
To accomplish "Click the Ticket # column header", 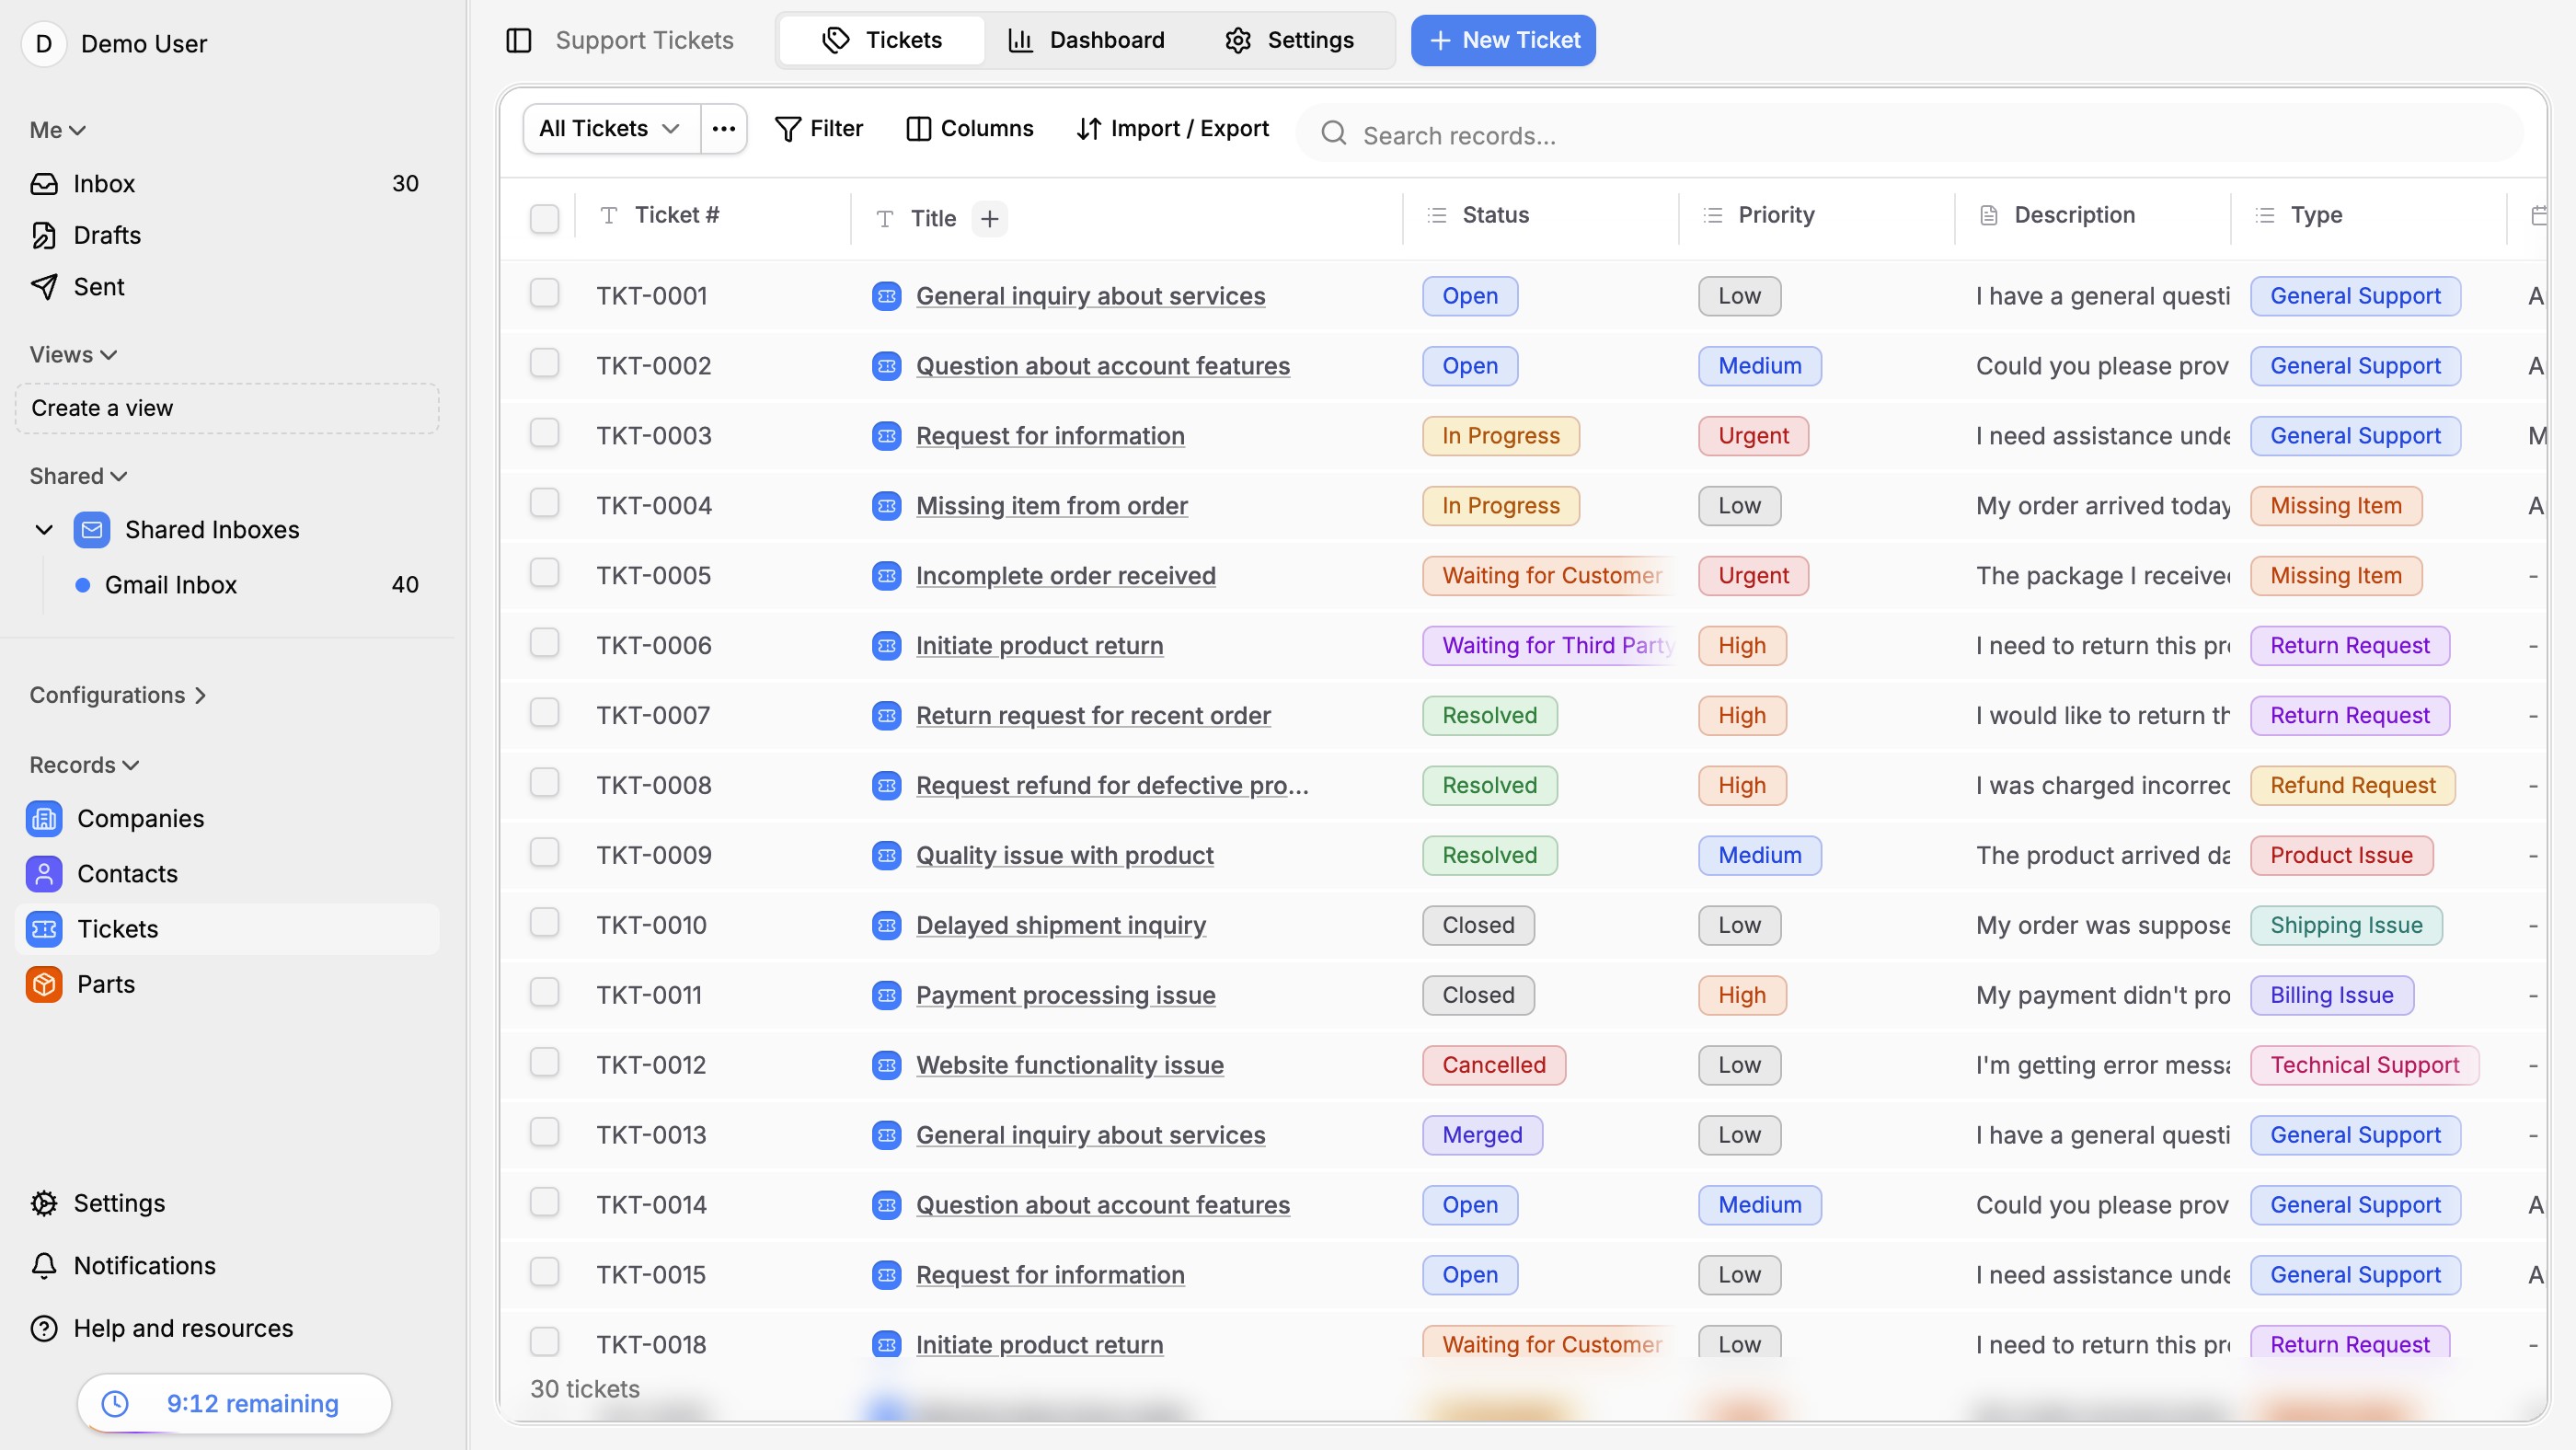I will 712,215.
